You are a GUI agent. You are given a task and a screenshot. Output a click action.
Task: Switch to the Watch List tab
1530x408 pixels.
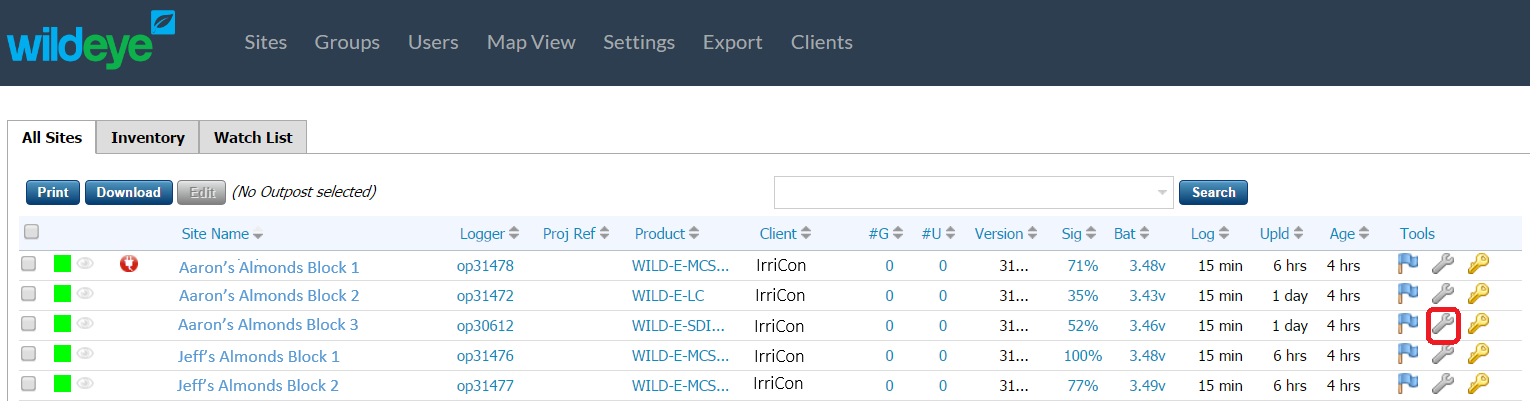(x=253, y=138)
